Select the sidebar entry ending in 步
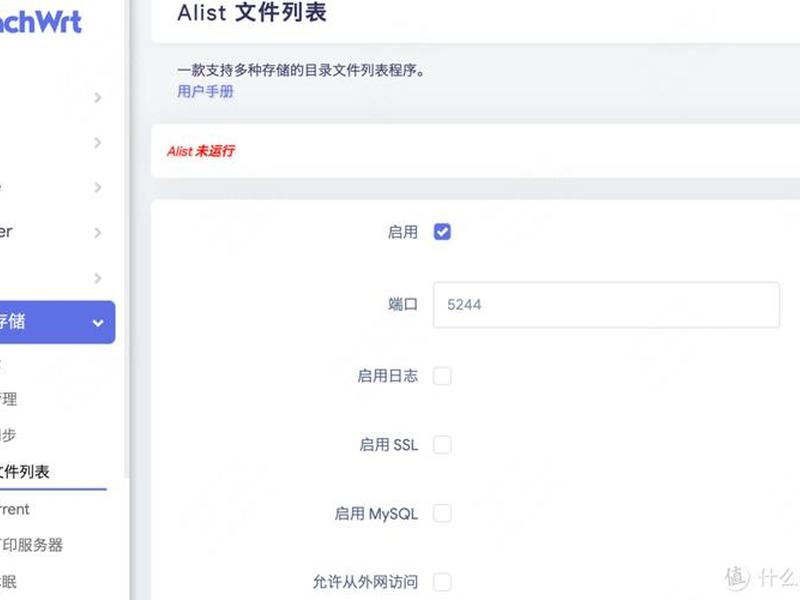 (x=8, y=435)
